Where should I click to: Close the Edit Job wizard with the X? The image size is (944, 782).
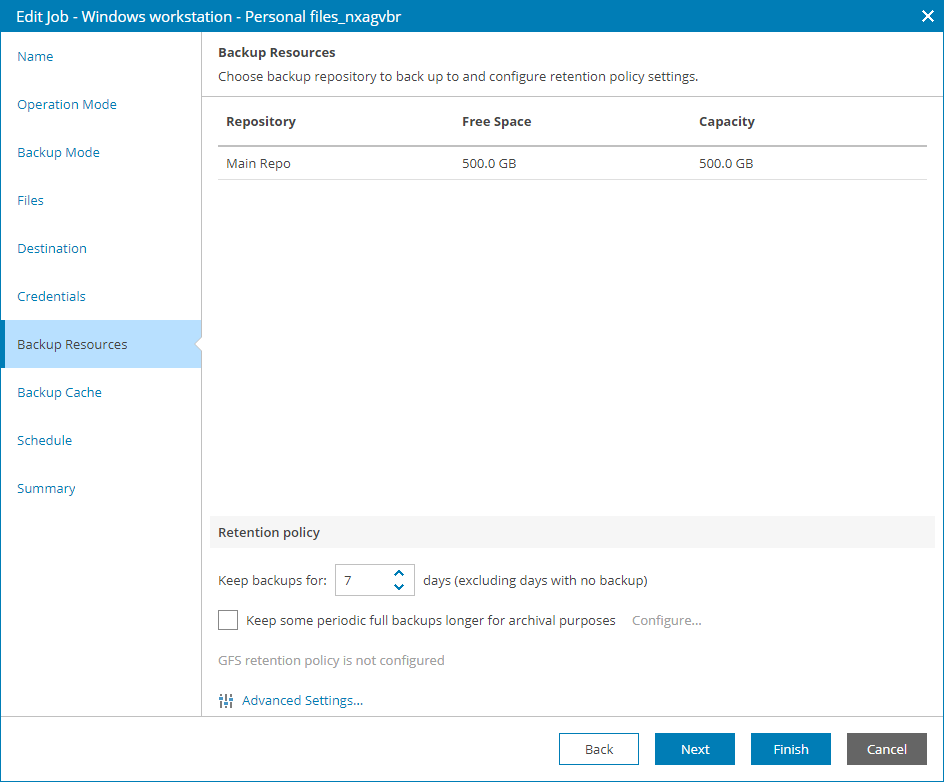(927, 16)
